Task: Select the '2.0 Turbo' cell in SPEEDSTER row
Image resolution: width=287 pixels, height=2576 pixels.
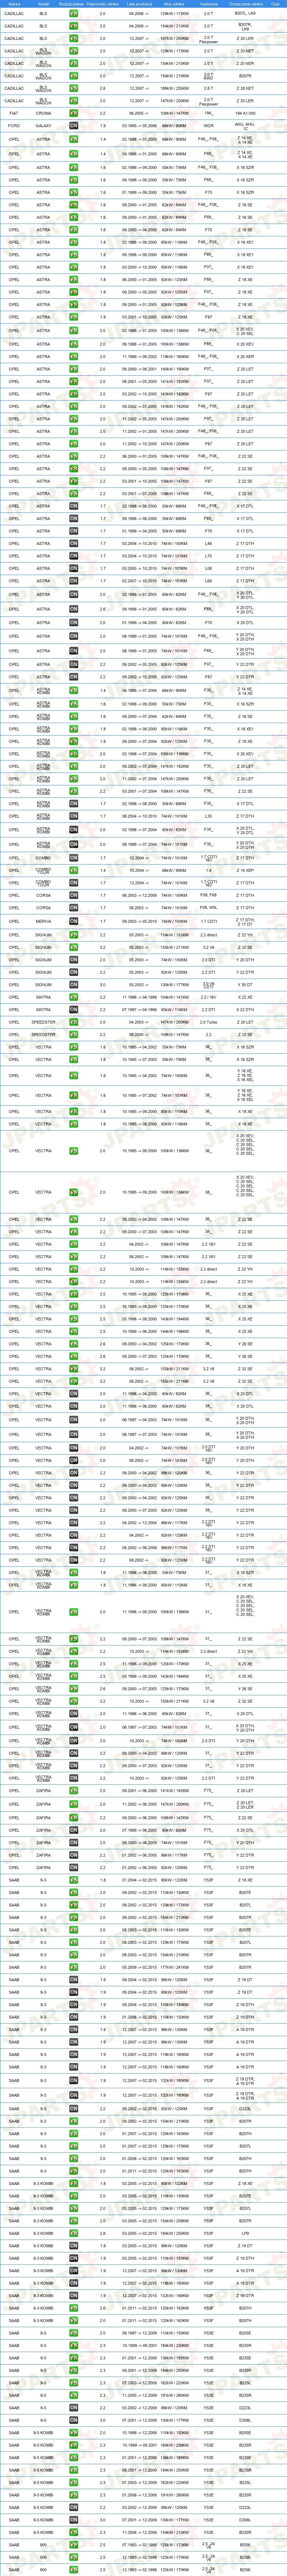Action: (x=208, y=1022)
